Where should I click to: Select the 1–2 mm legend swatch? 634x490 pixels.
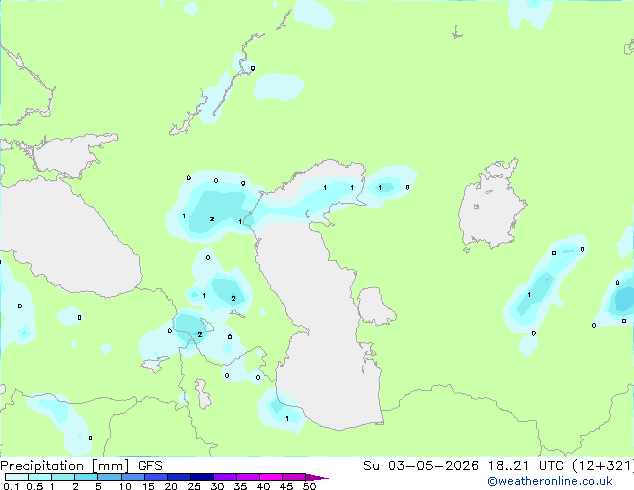pyautogui.click(x=63, y=477)
